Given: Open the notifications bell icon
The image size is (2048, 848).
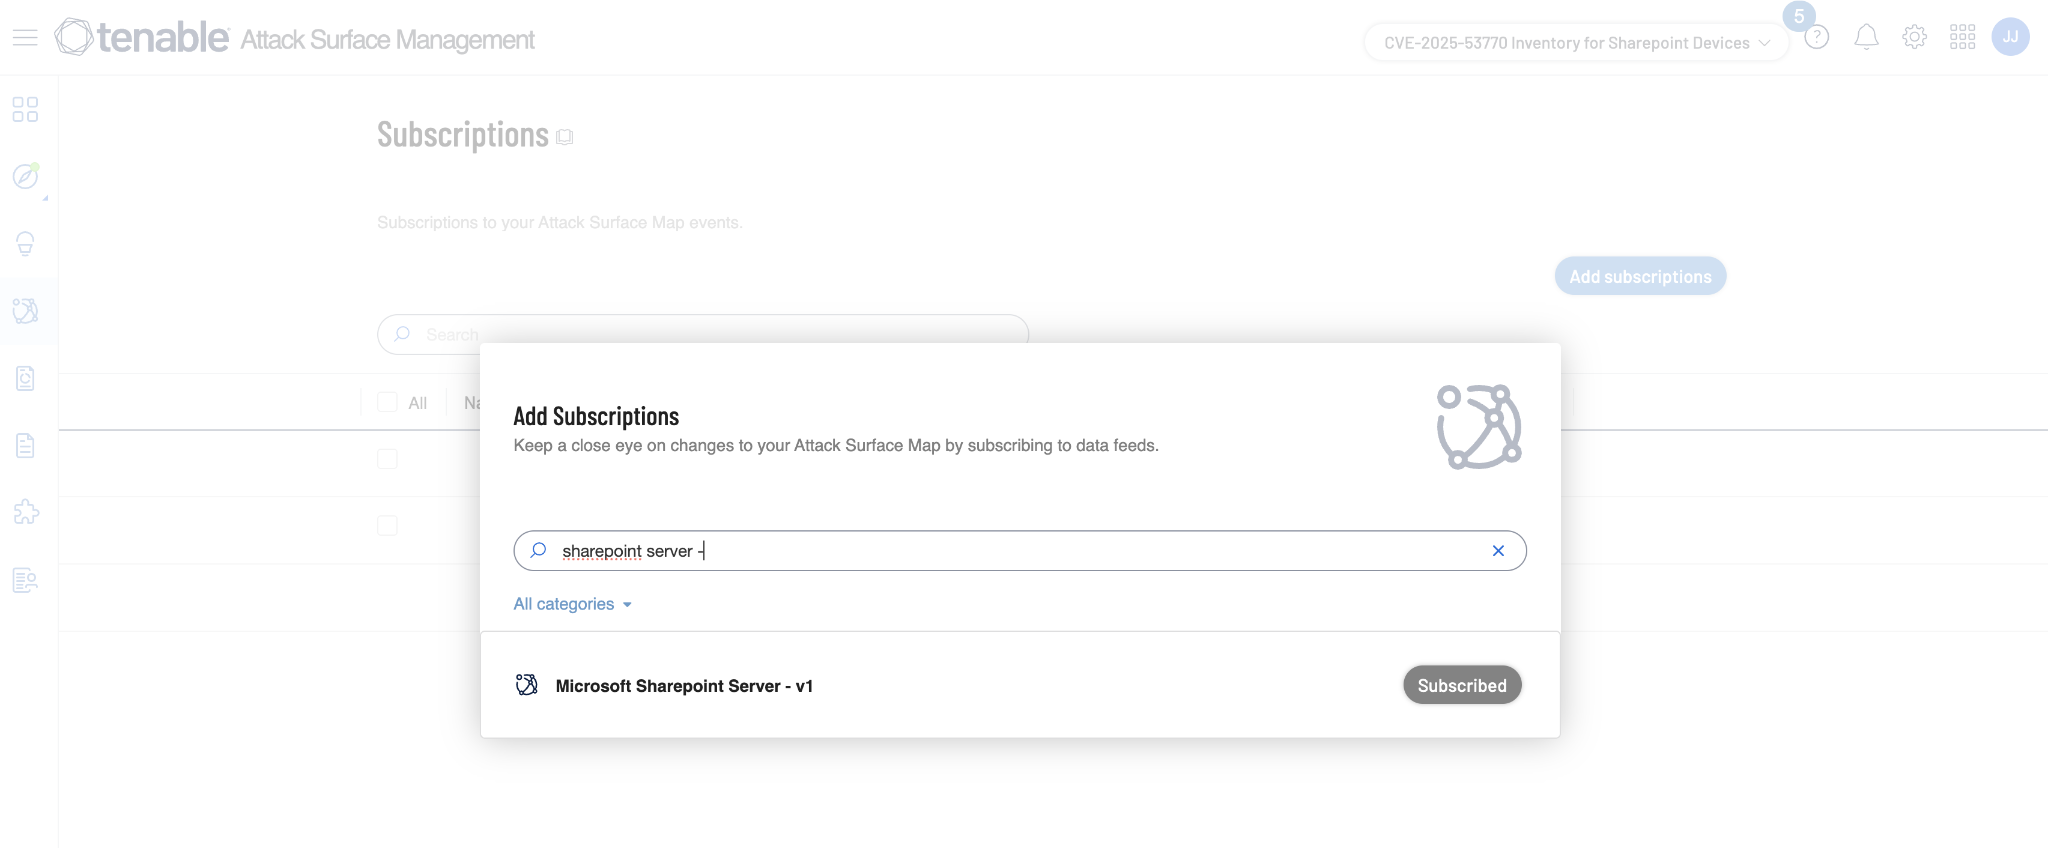Looking at the screenshot, I should click(1866, 38).
